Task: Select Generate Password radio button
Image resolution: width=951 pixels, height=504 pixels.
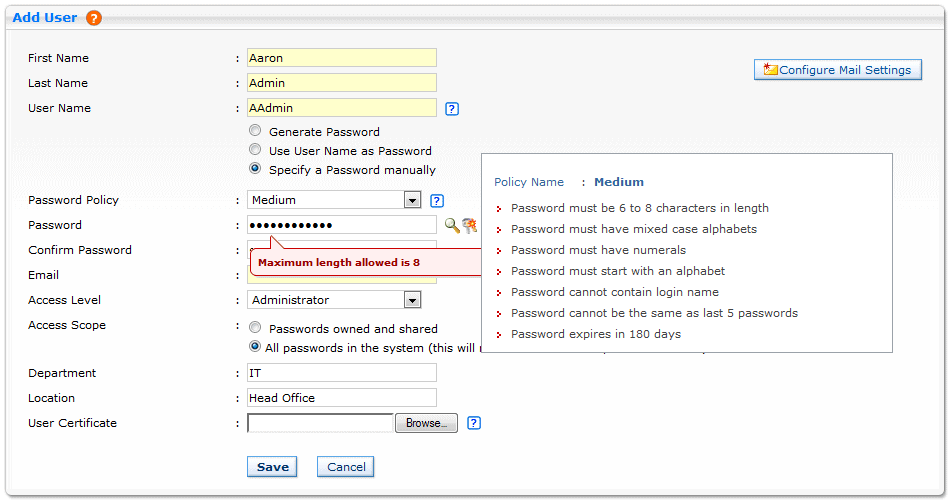Action: [255, 130]
